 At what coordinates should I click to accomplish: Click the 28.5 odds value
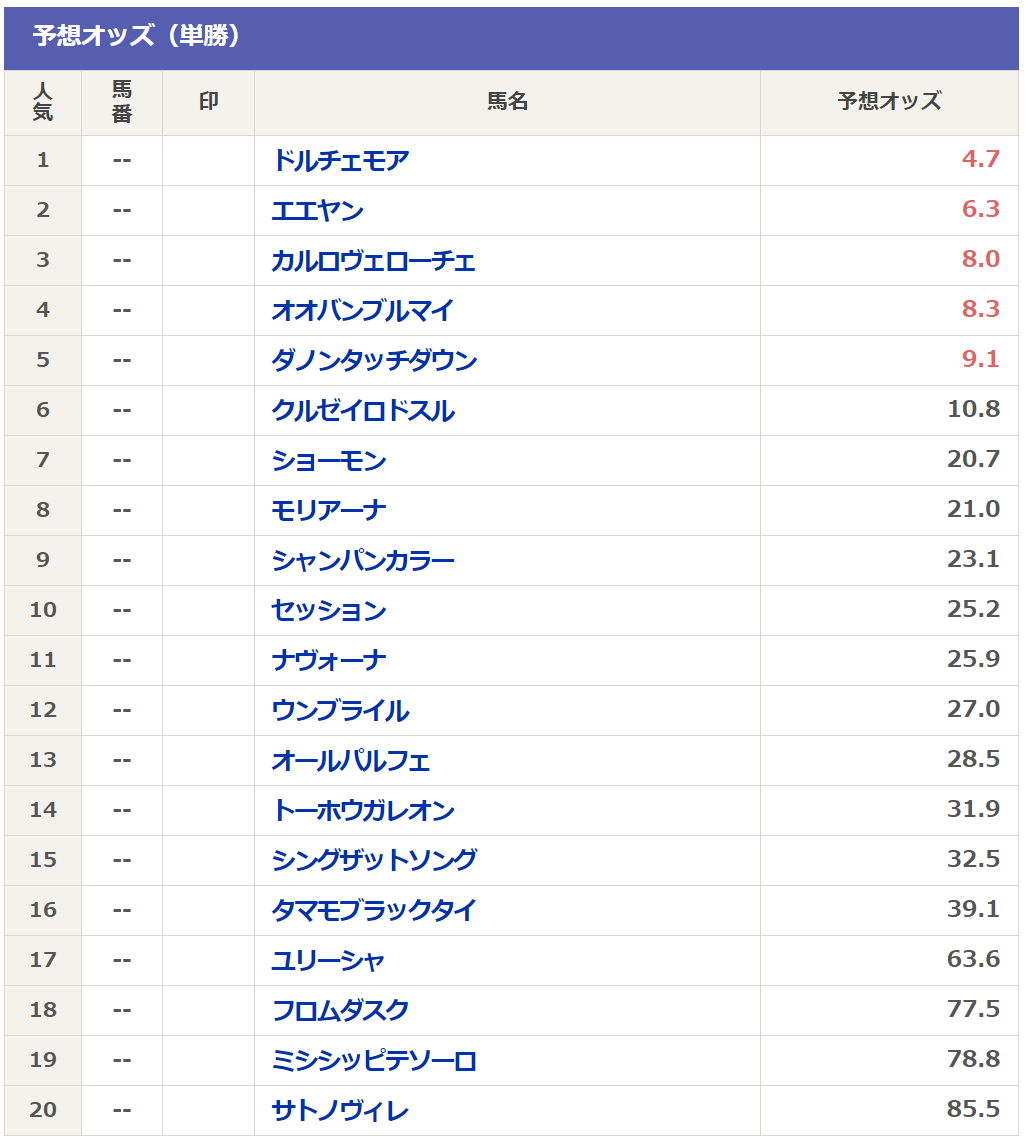(x=974, y=758)
